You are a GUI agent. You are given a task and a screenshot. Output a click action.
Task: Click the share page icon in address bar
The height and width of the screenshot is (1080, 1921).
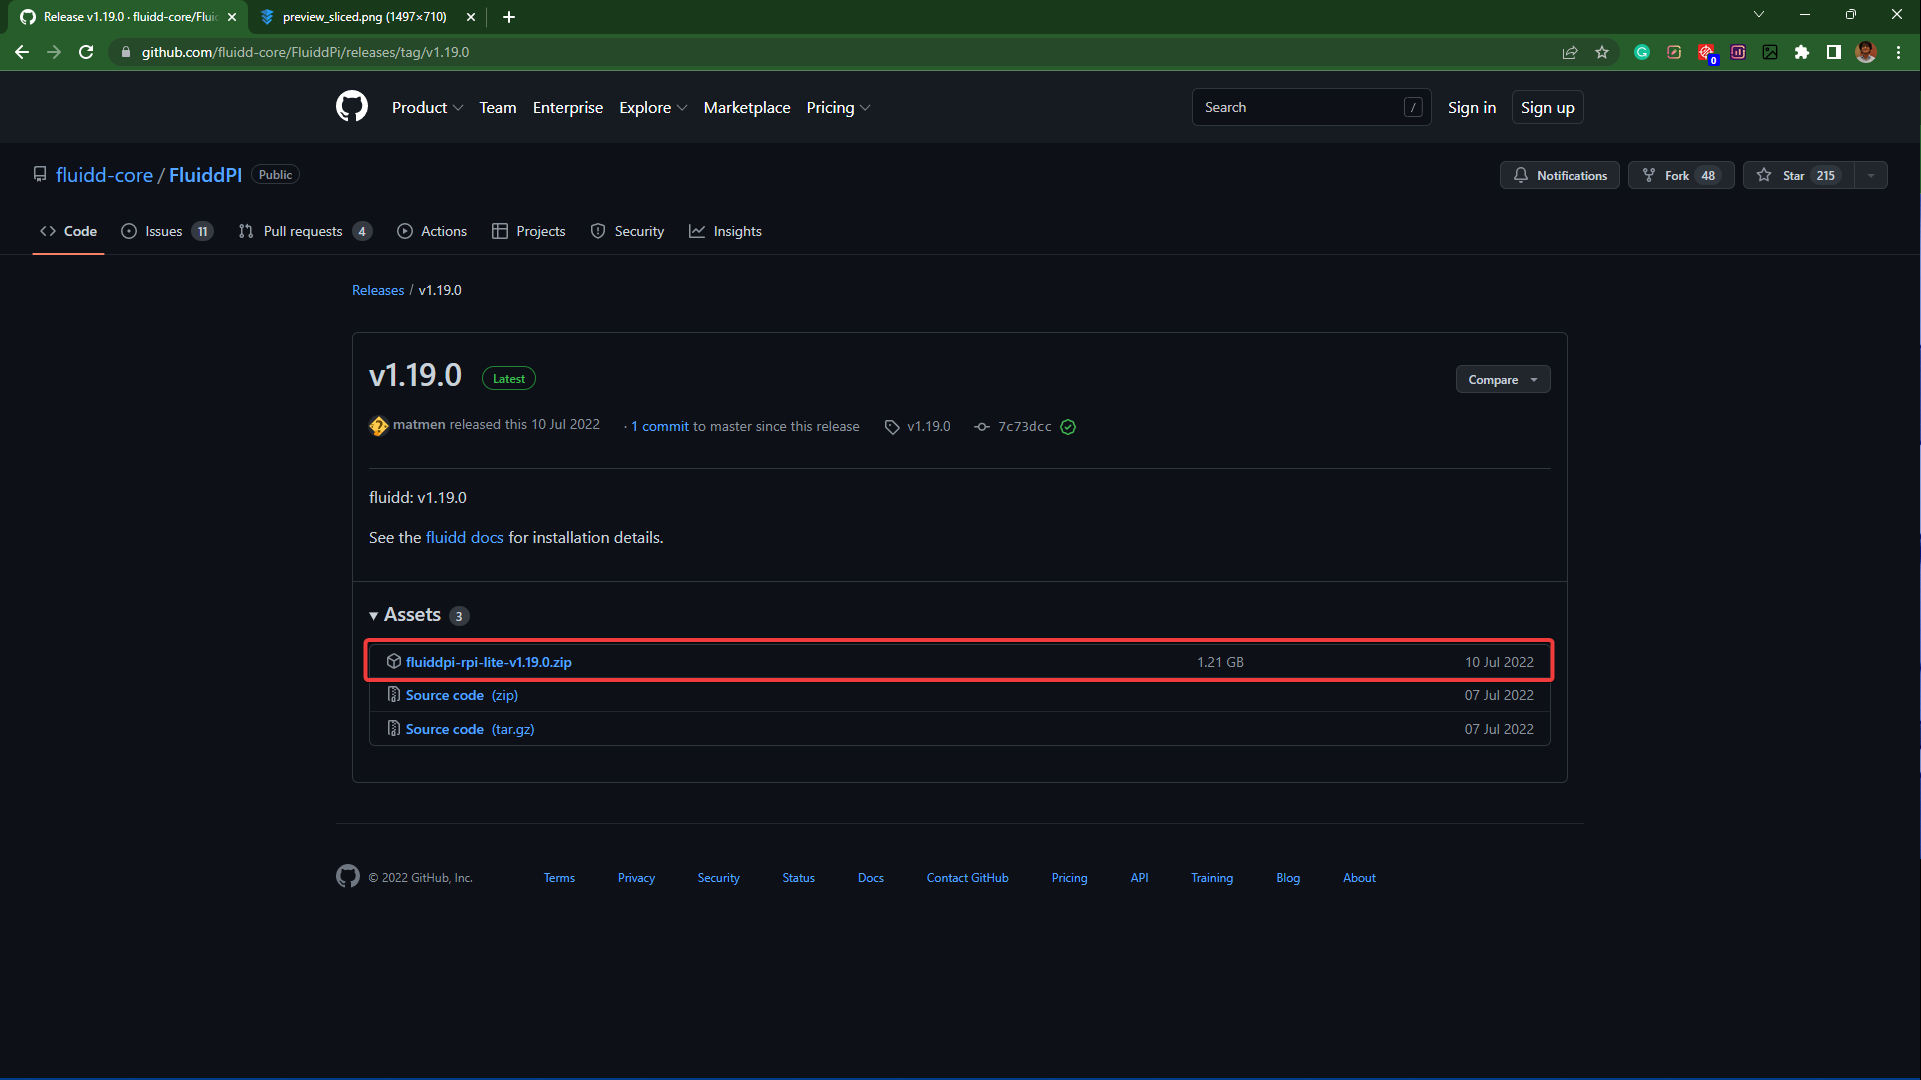click(1570, 52)
